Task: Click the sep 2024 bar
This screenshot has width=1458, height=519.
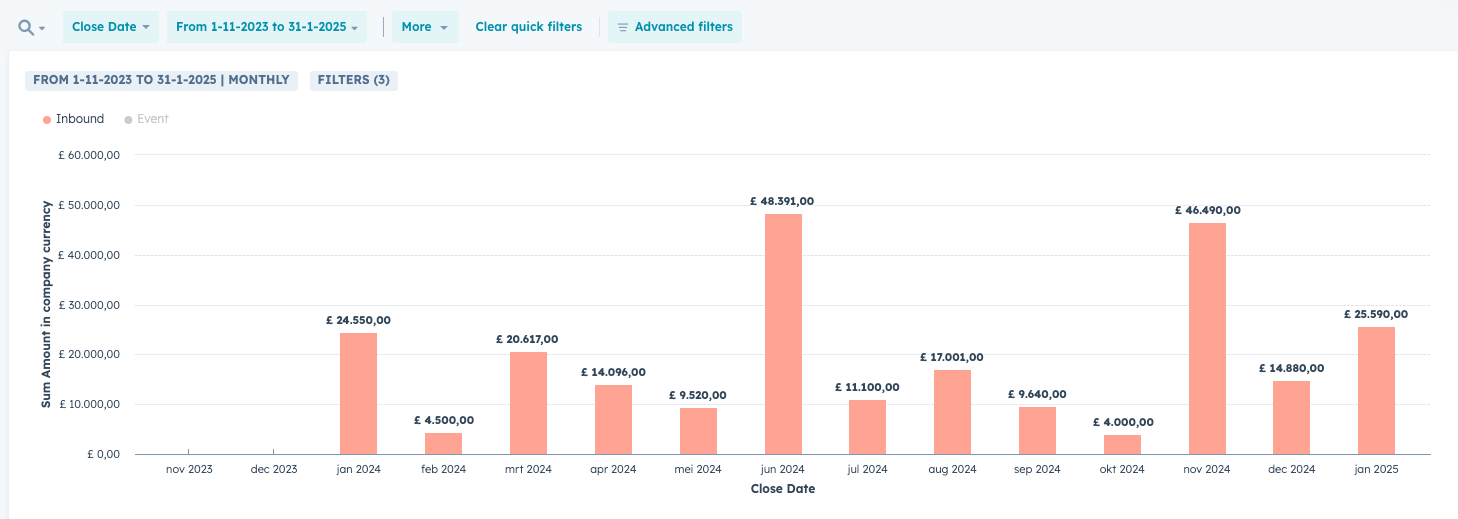Action: [x=1037, y=431]
